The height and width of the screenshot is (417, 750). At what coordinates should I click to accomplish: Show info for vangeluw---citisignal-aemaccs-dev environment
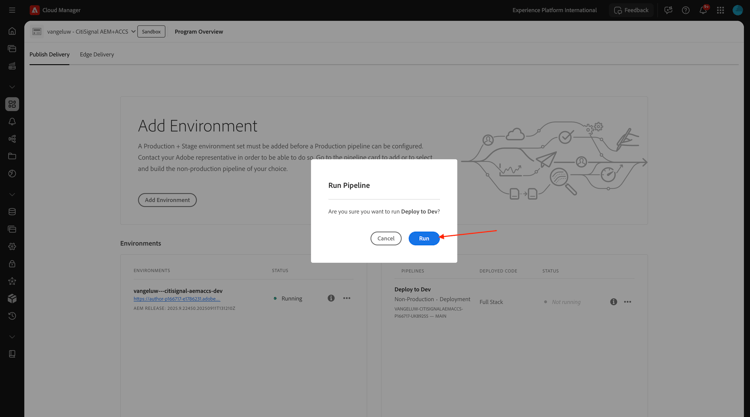click(331, 298)
